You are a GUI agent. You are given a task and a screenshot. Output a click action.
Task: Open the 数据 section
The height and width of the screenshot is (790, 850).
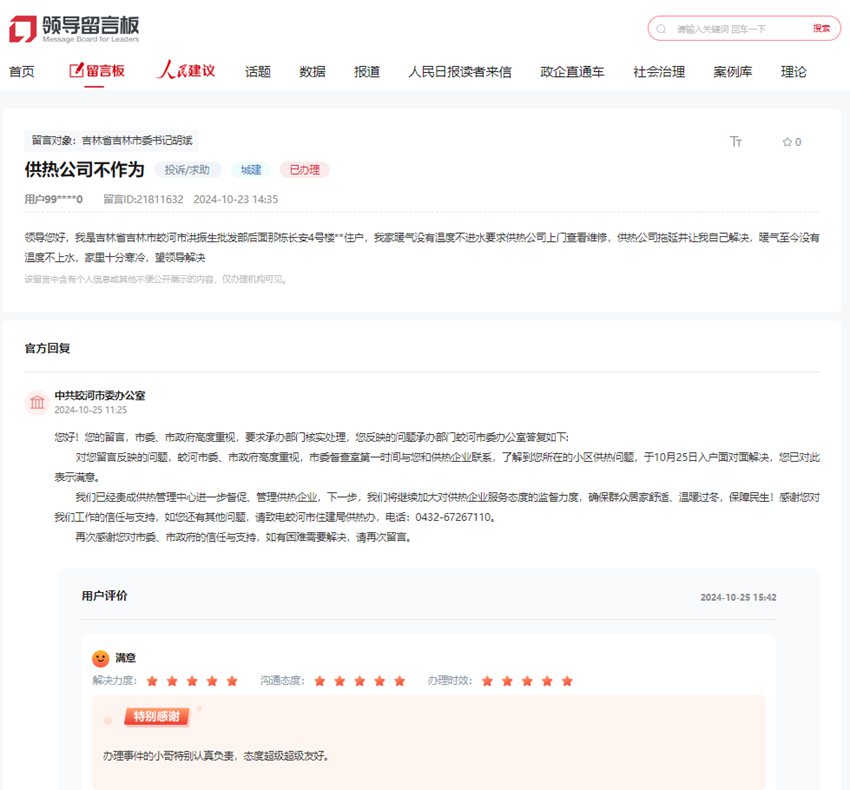310,71
